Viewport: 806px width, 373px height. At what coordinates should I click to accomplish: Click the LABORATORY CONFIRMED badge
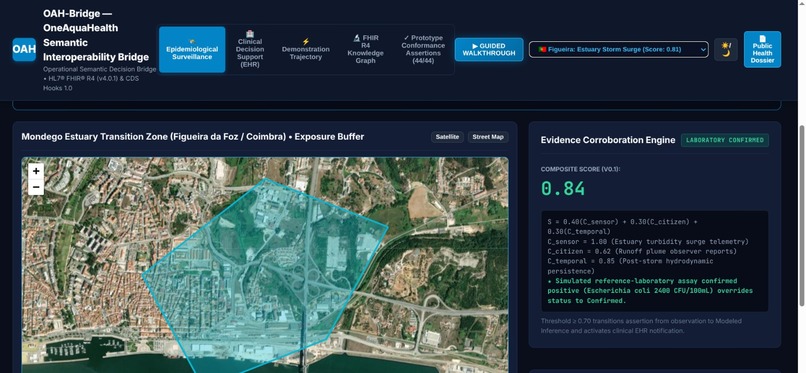[725, 140]
